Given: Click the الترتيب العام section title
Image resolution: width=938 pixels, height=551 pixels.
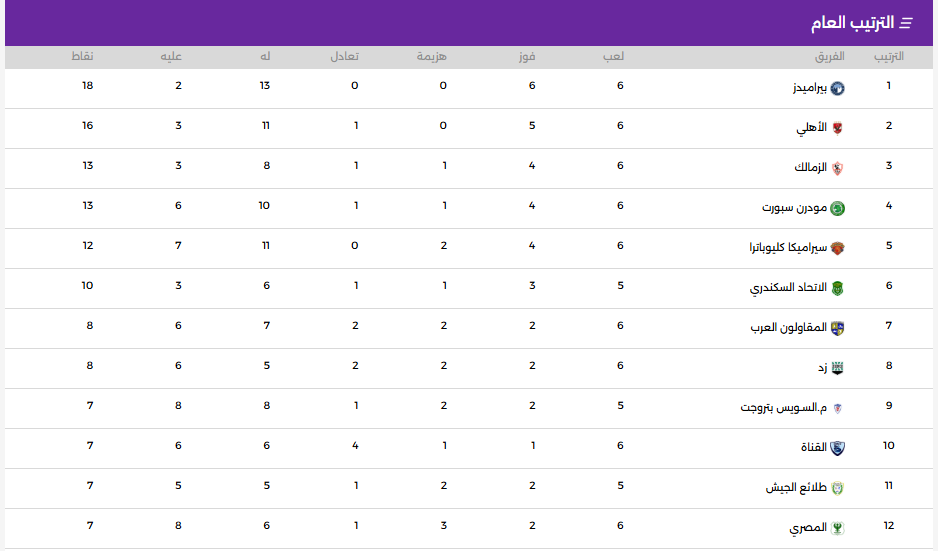Looking at the screenshot, I should tap(852, 23).
